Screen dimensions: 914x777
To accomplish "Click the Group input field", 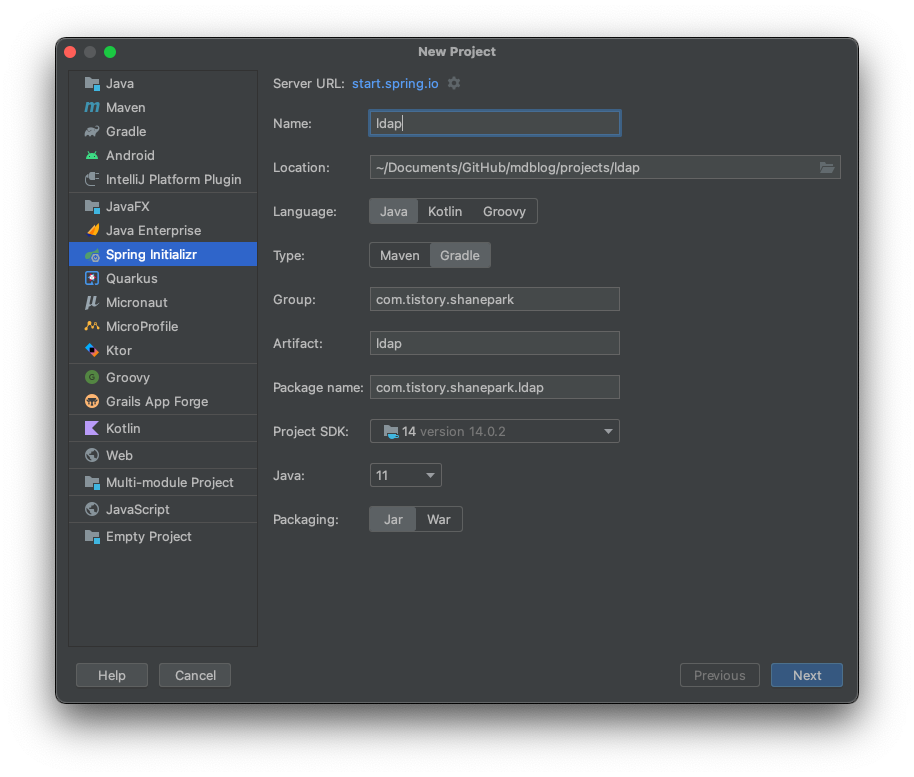I will click(494, 299).
